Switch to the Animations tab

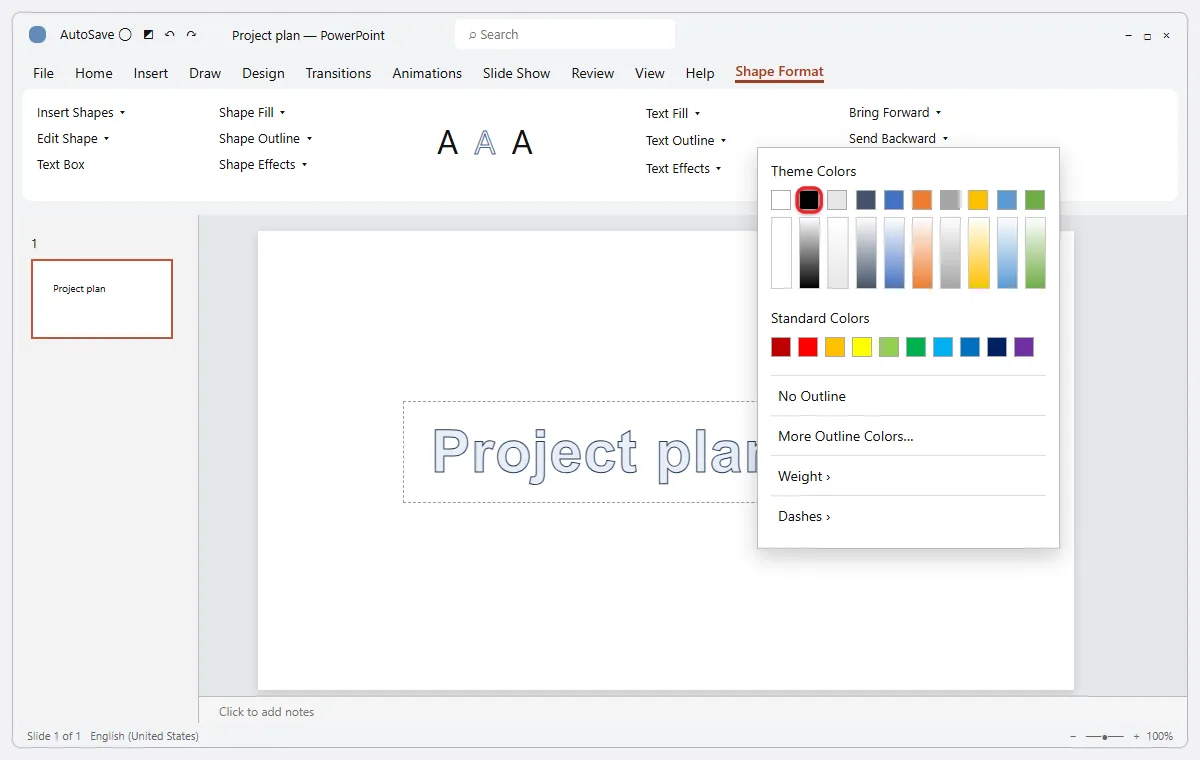(x=427, y=73)
